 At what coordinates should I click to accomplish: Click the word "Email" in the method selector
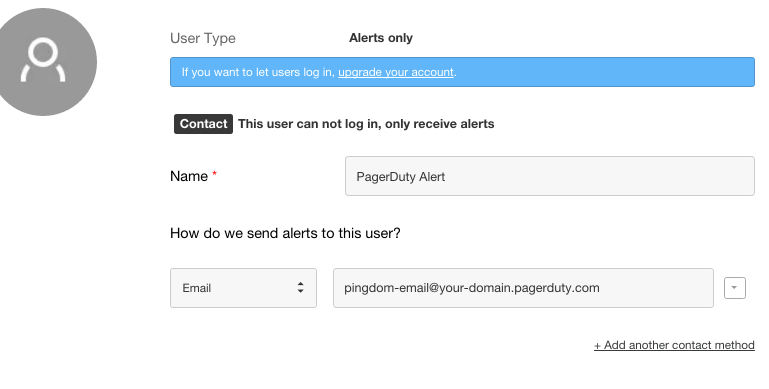click(197, 288)
